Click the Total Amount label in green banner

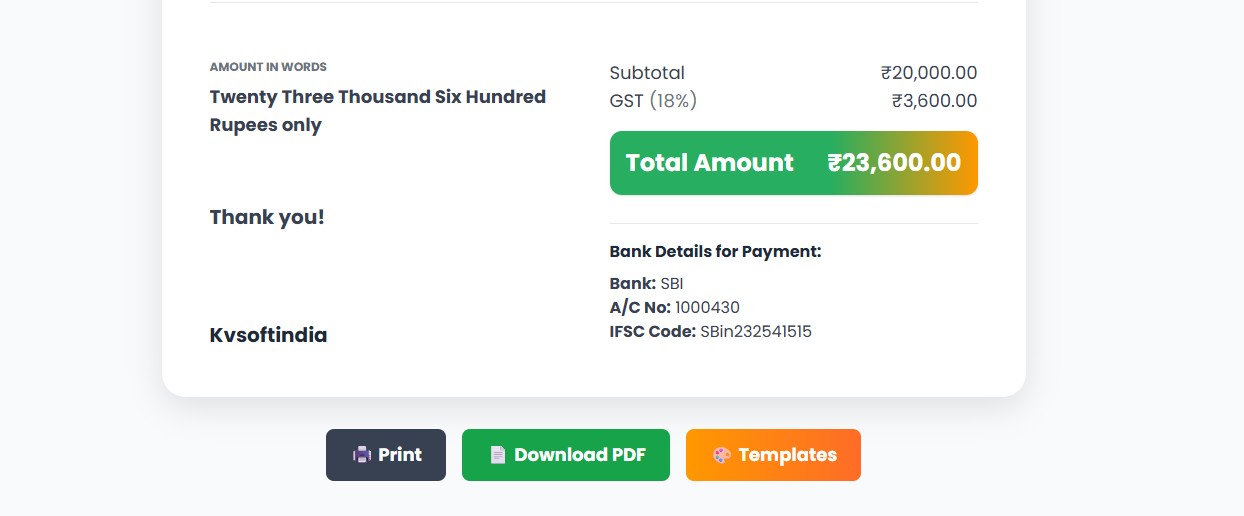[x=709, y=163]
